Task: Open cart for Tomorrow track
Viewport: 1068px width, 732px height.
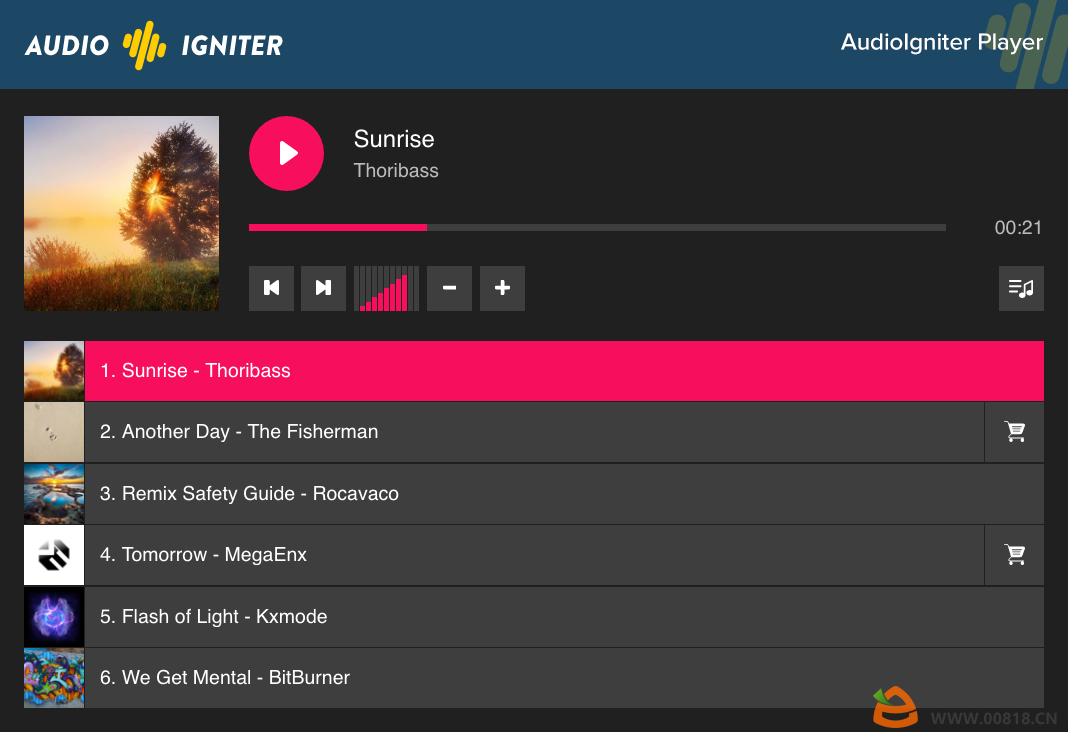Action: click(x=1014, y=555)
